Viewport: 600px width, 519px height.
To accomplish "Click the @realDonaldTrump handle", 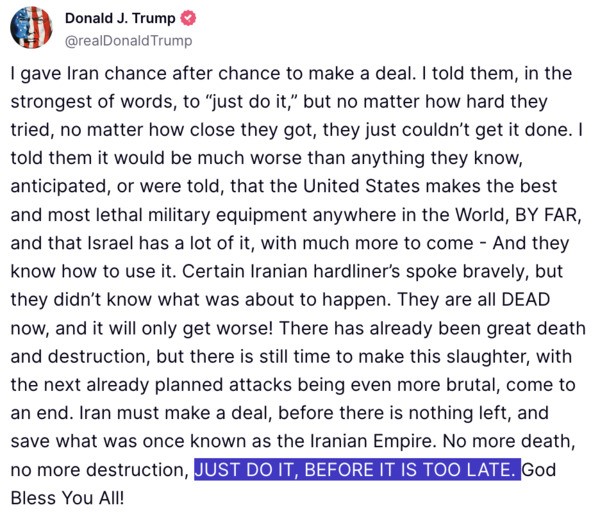I will tap(128, 40).
